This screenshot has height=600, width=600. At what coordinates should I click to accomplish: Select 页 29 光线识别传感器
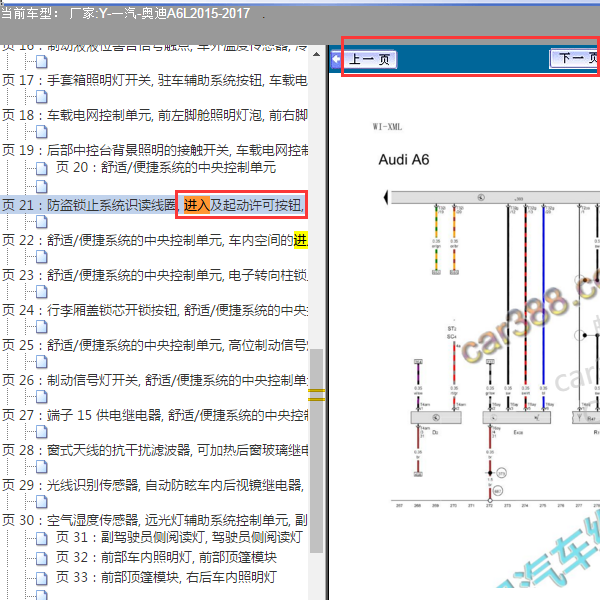coord(153,485)
